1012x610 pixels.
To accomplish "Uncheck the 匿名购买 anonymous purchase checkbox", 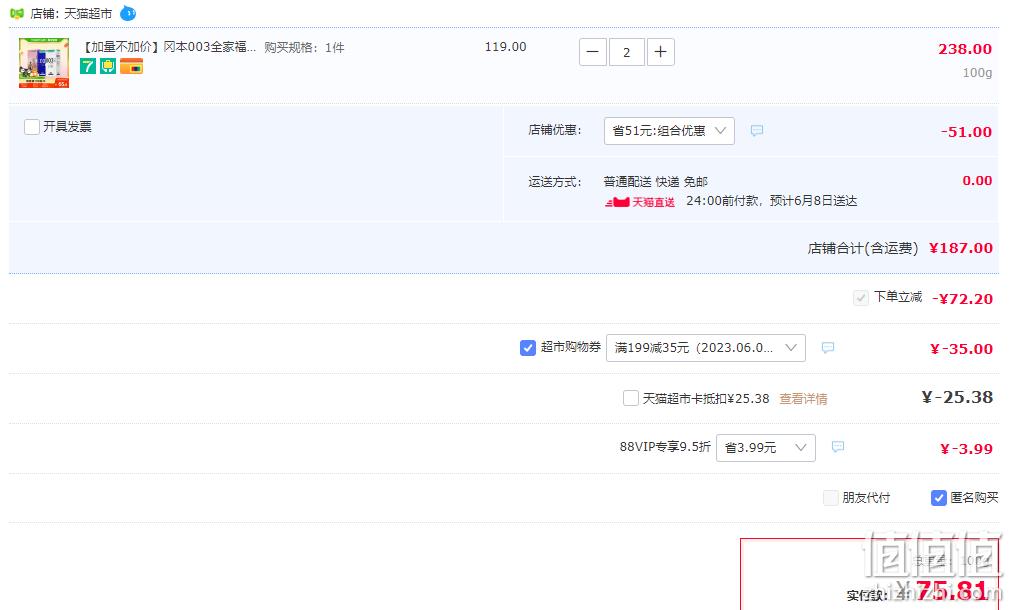I will click(x=938, y=498).
